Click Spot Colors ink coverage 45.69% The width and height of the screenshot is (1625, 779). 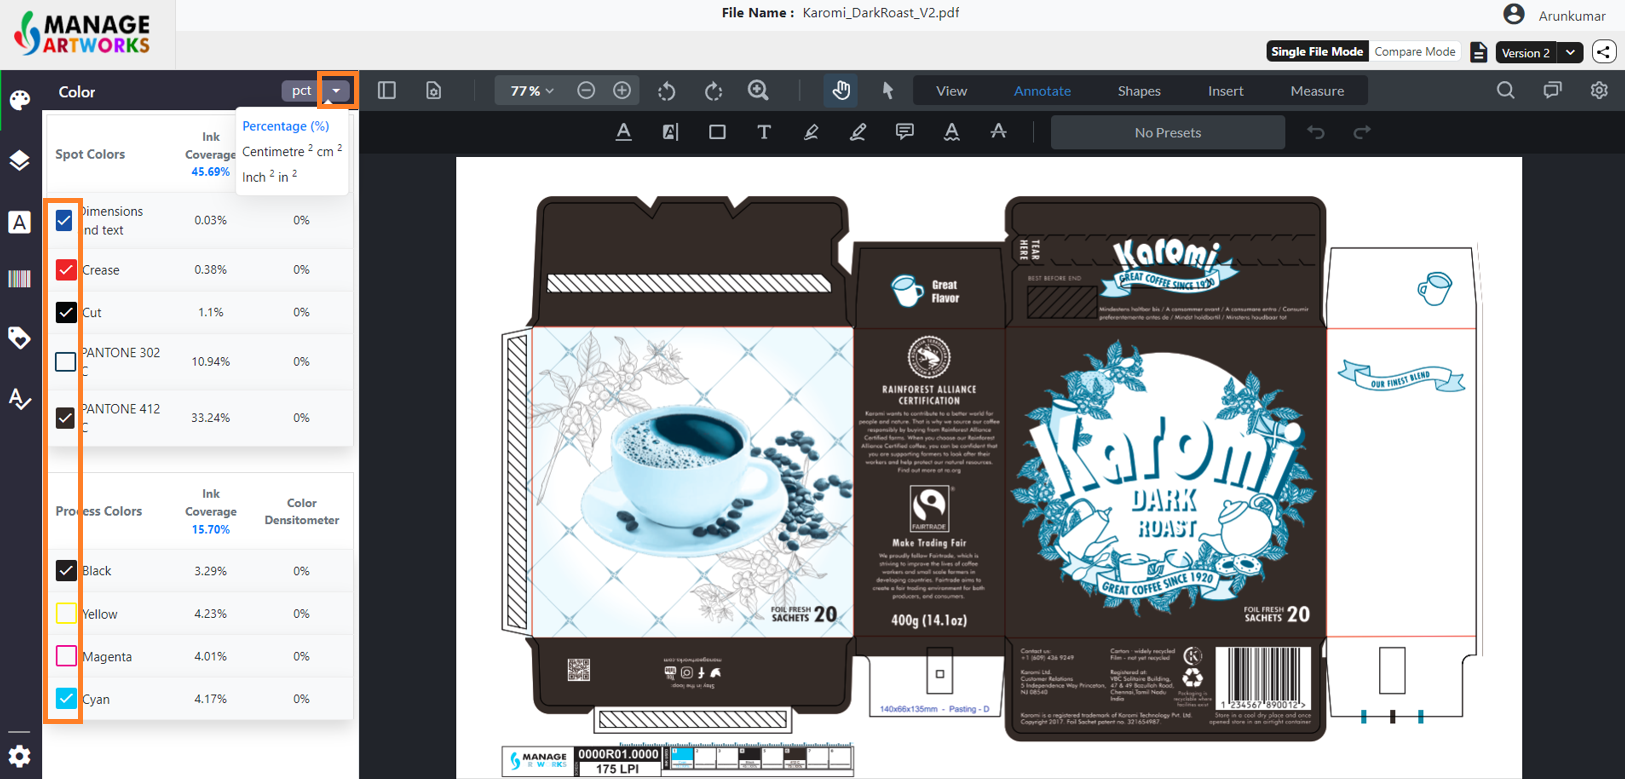[210, 172]
